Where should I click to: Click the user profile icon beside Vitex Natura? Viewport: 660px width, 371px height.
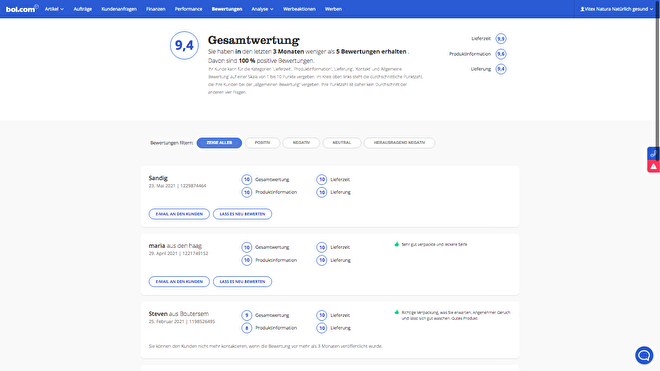[582, 9]
